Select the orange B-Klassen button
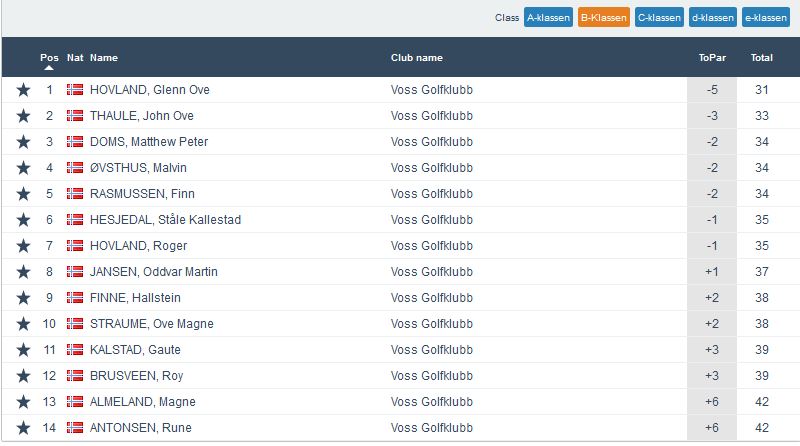800x446 pixels. [x=604, y=18]
